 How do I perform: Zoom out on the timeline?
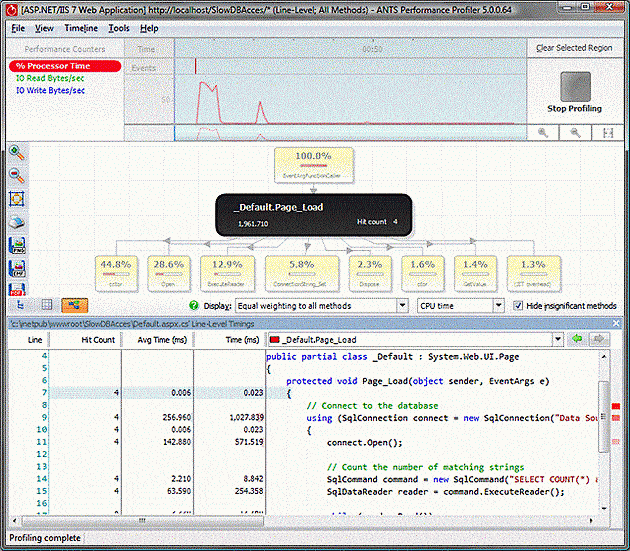575,133
